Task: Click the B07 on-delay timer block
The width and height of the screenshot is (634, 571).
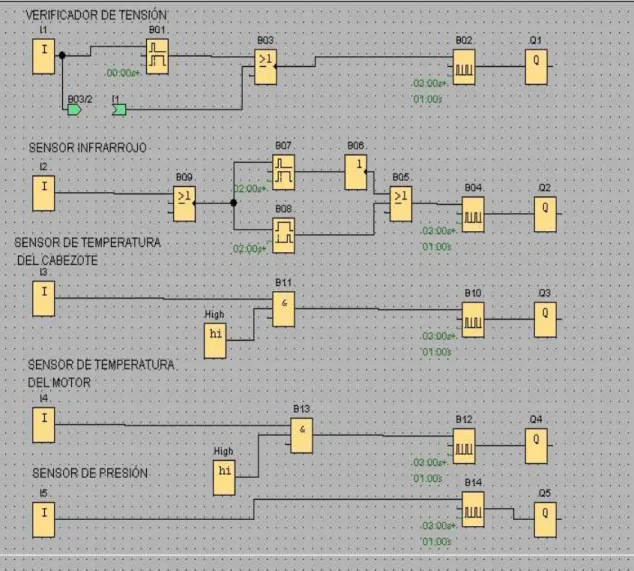Action: coord(283,172)
